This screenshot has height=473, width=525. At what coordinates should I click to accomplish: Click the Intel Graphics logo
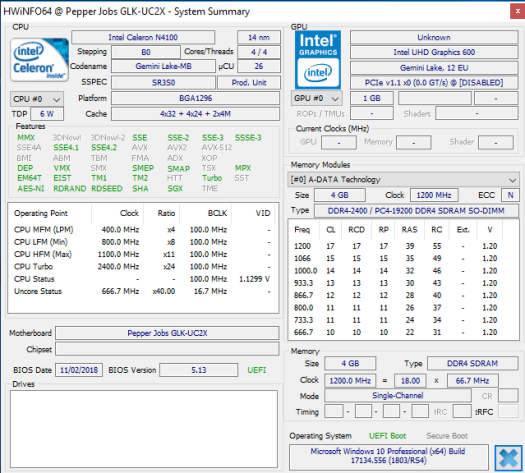318,60
